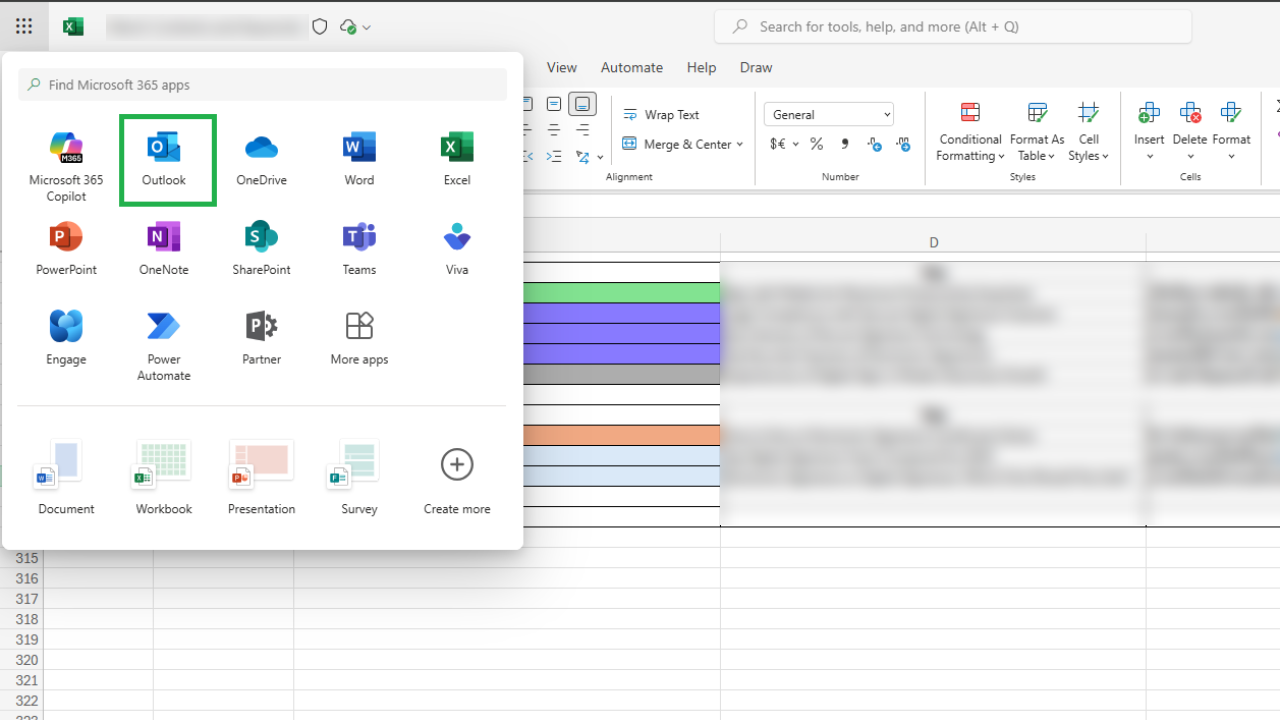This screenshot has width=1280, height=720.
Task: Open OneDrive from the app launcher
Action: (261, 160)
